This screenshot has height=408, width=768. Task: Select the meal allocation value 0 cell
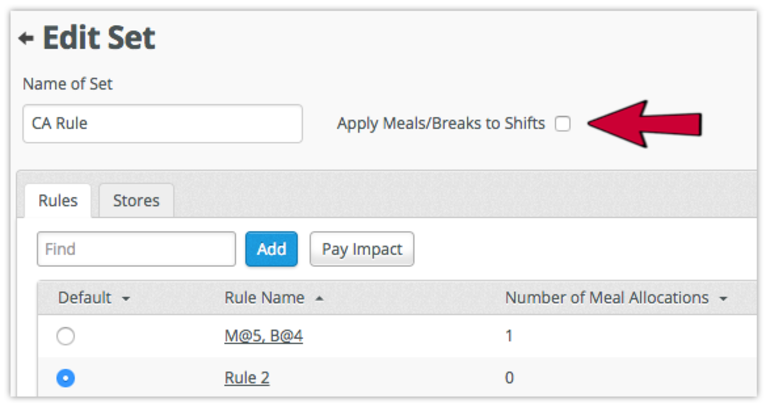pos(509,378)
